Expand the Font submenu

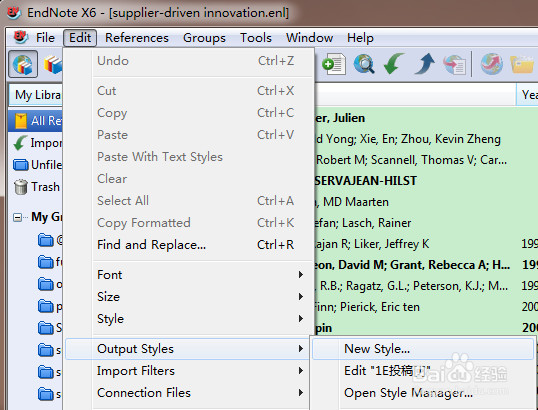(189, 274)
